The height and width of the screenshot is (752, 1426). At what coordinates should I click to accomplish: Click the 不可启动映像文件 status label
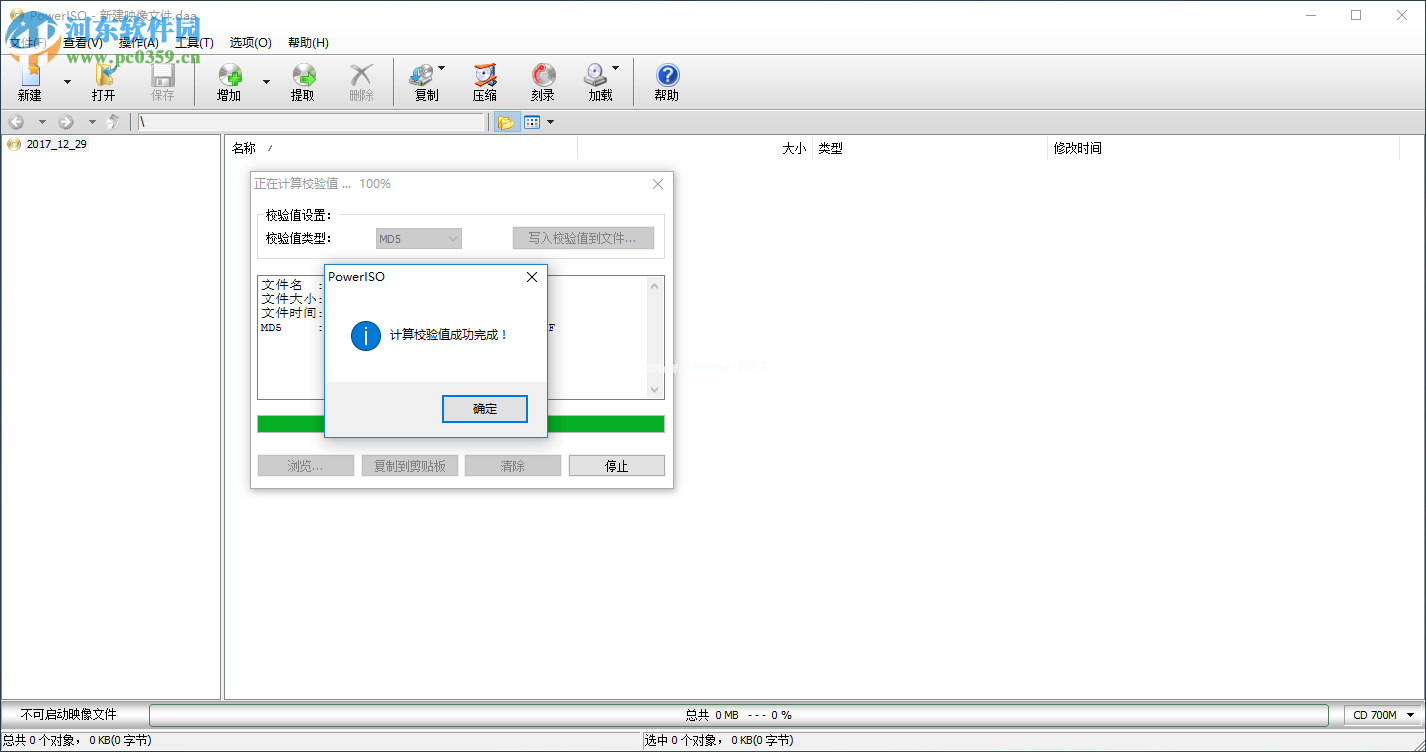pyautogui.click(x=69, y=715)
